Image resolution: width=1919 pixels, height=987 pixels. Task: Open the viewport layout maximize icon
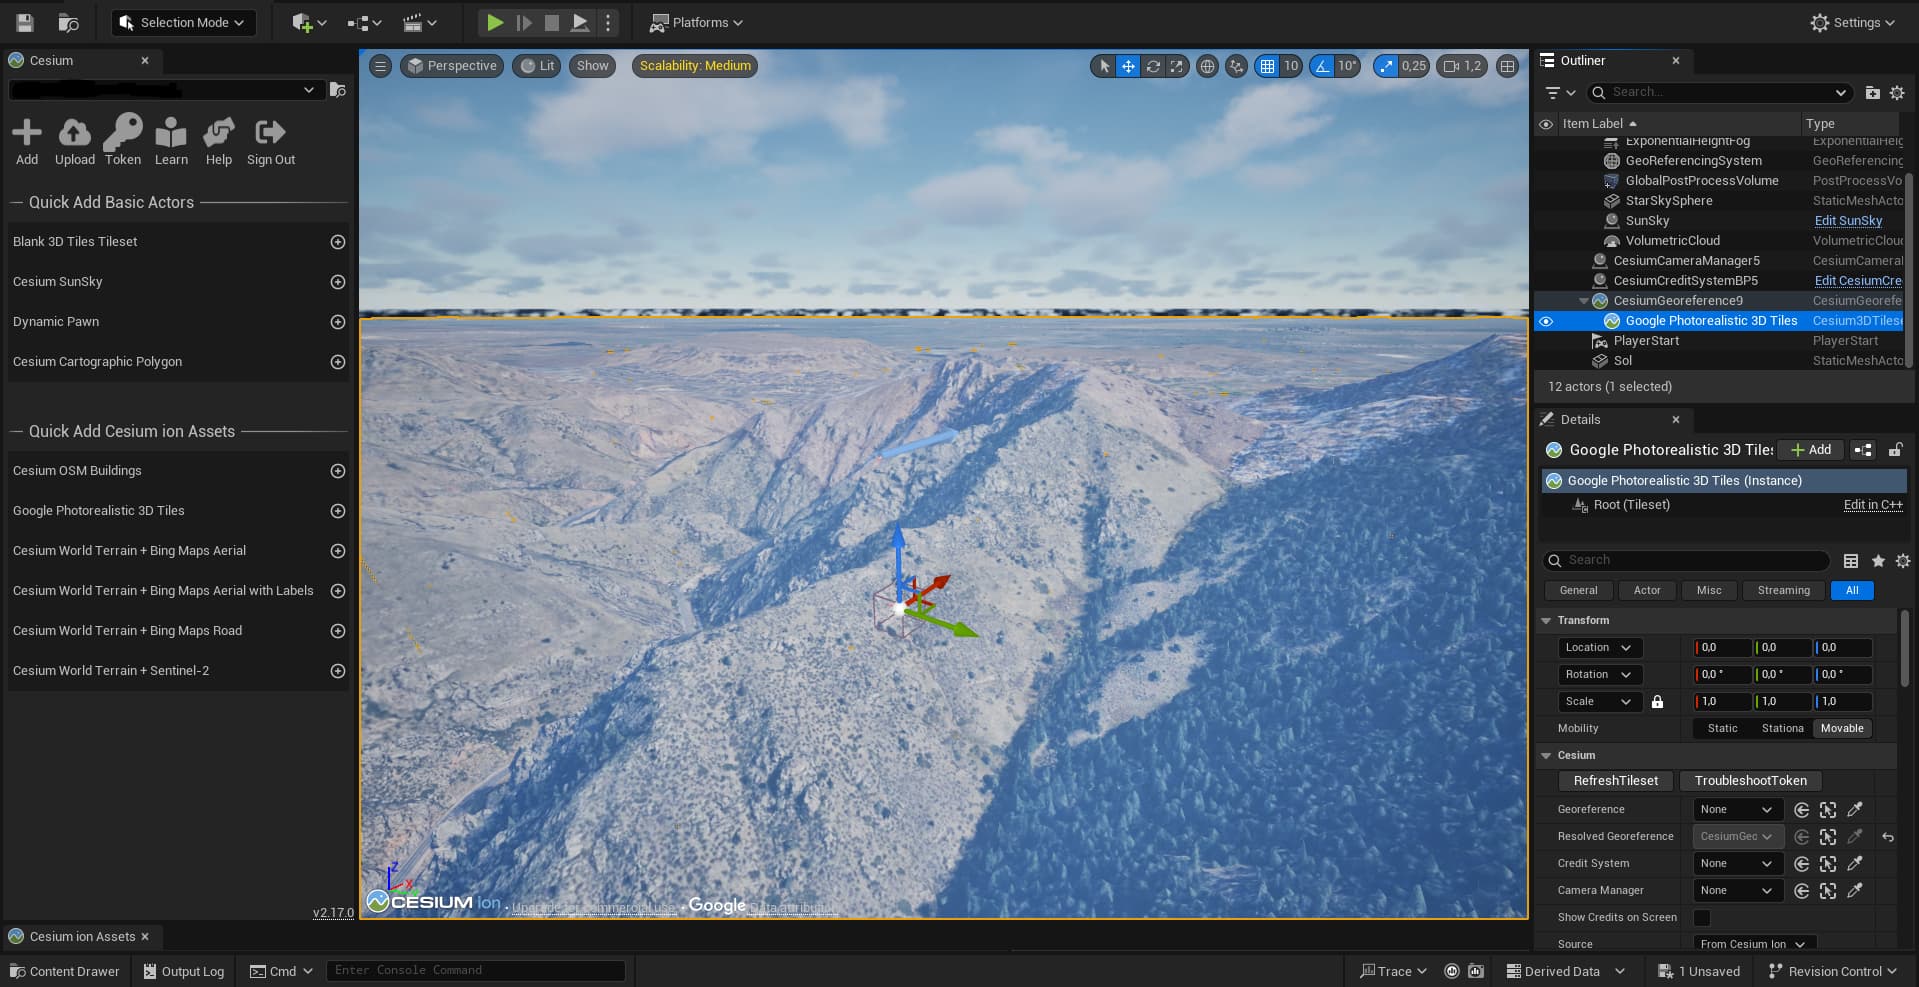(1507, 66)
